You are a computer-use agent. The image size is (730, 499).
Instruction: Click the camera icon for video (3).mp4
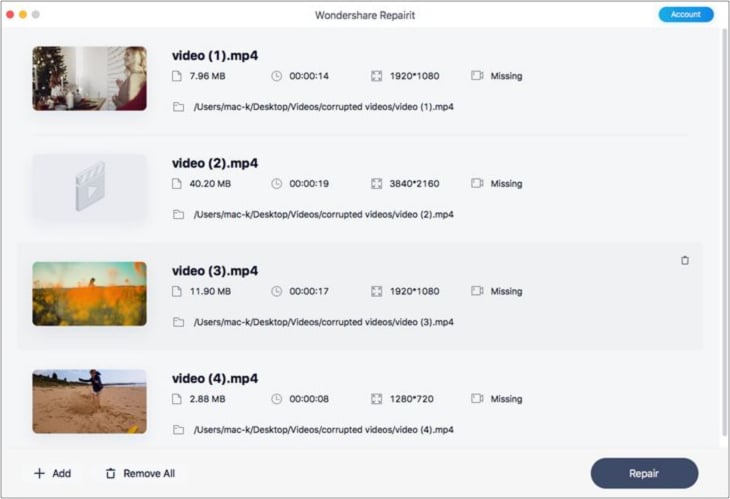click(477, 290)
